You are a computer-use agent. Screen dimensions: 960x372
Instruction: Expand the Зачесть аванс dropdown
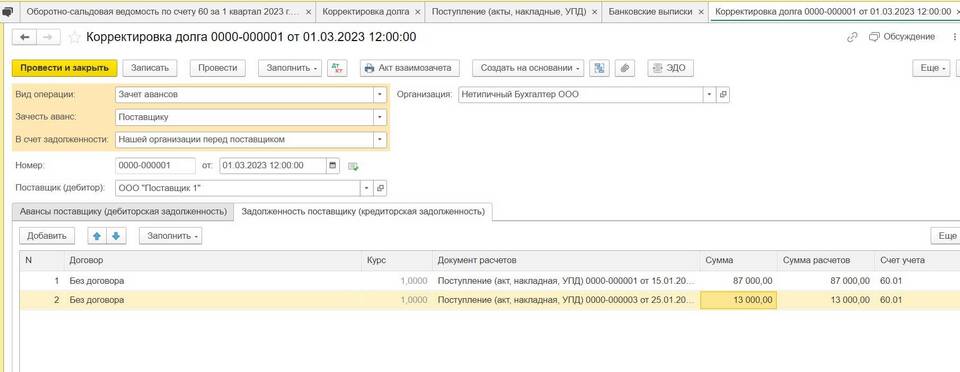(380, 117)
